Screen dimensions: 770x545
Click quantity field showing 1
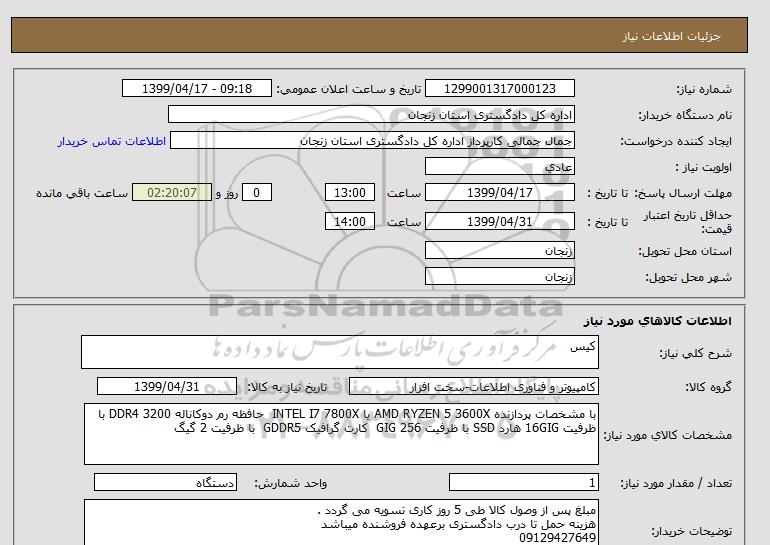tap(524, 483)
